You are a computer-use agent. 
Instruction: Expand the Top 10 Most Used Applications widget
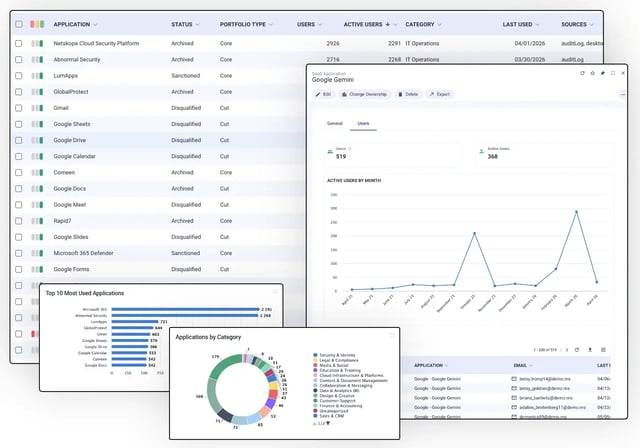[275, 291]
